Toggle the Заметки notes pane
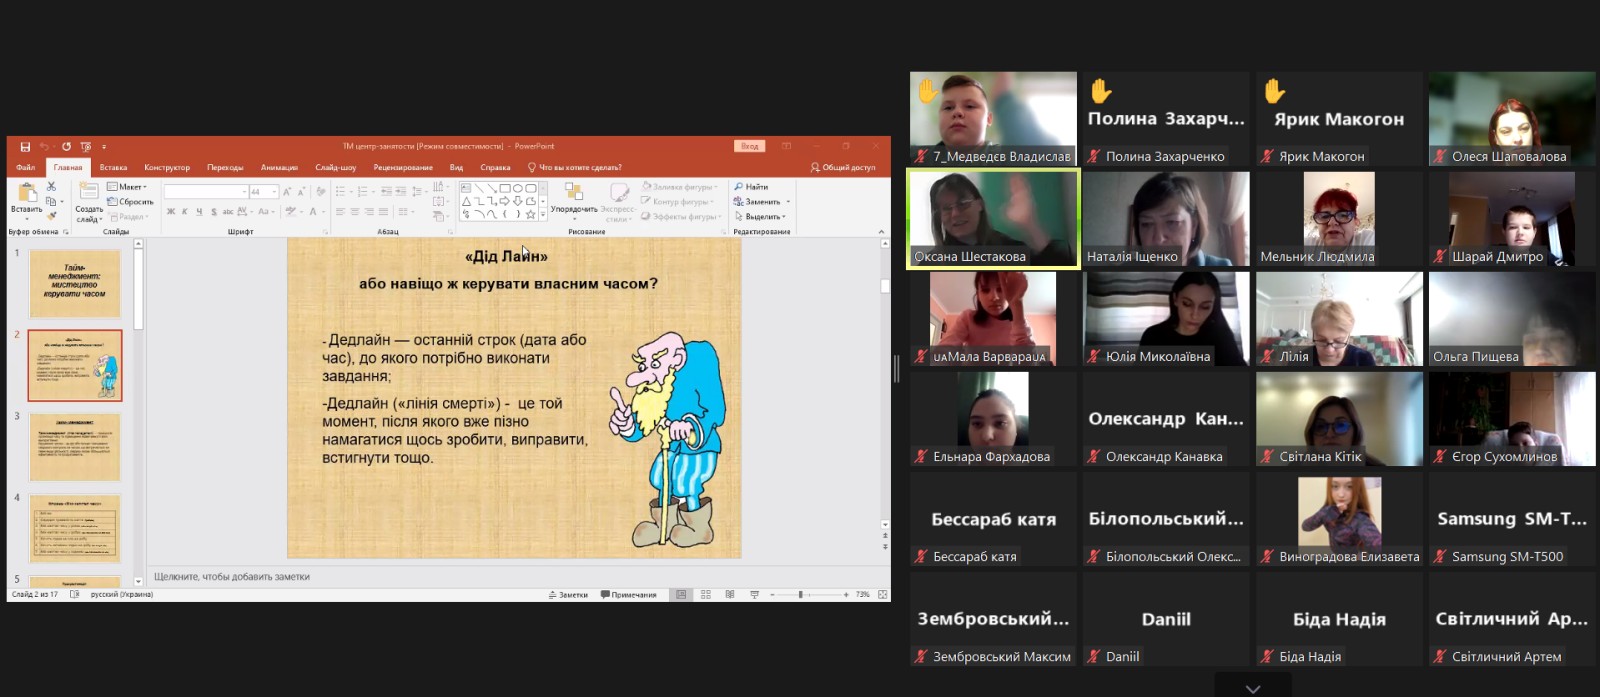Screen dimensions: 1600x697 568,595
